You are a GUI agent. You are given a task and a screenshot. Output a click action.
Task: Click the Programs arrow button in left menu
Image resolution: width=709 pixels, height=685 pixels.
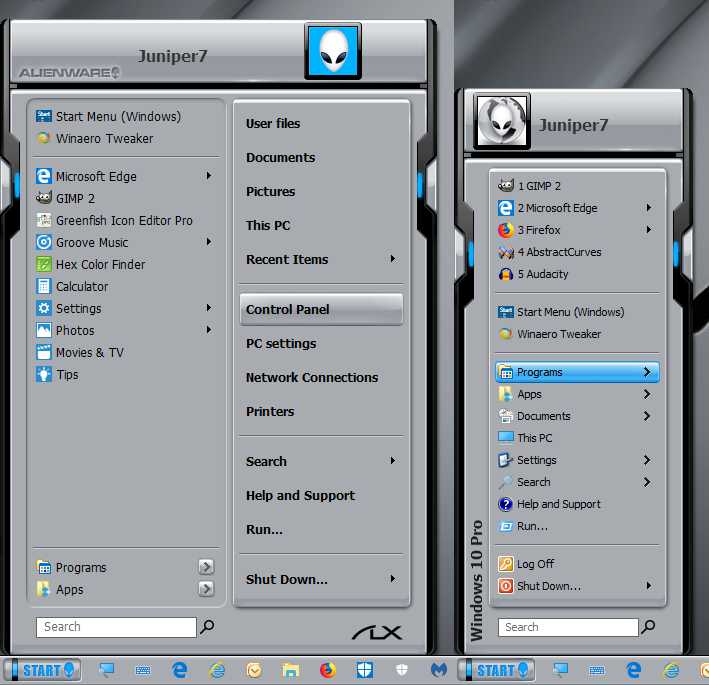coord(206,567)
